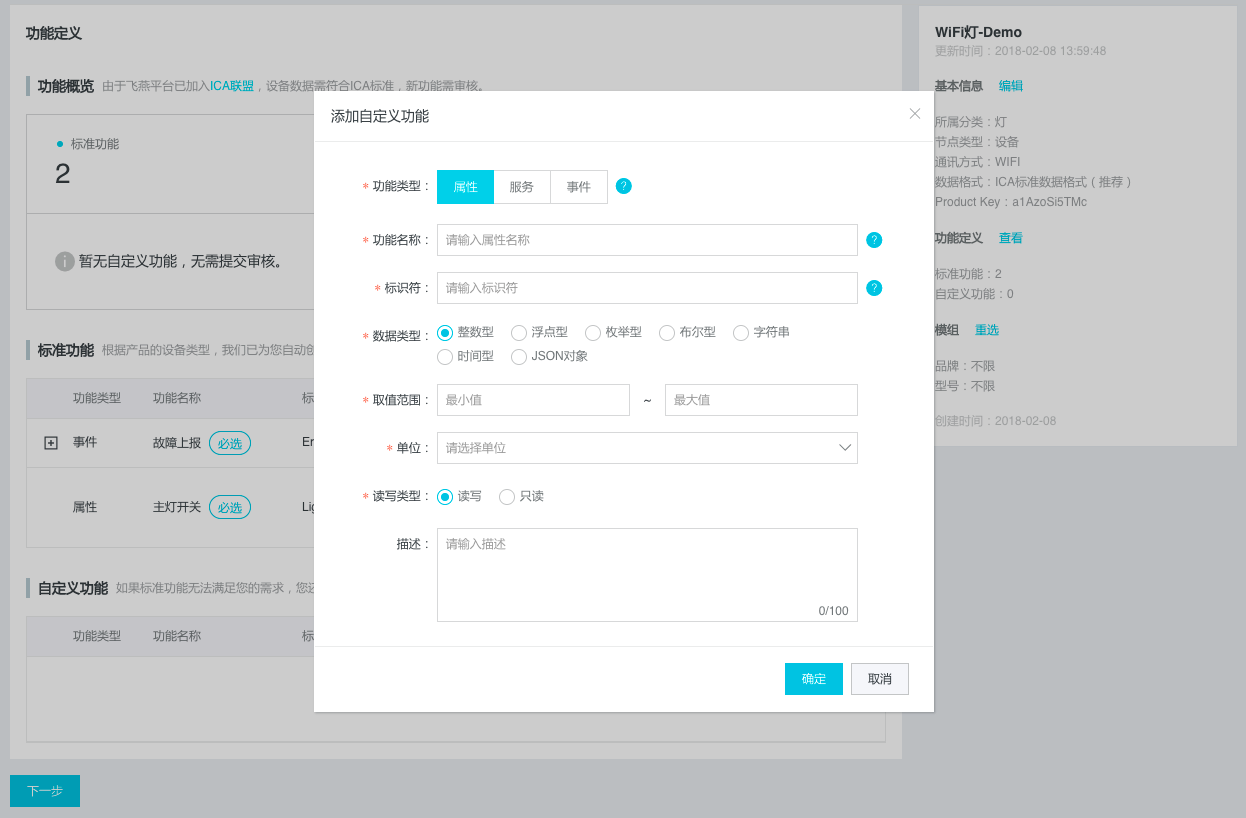The width and height of the screenshot is (1246, 818).
Task: Open the 单位 unit dropdown
Action: pyautogui.click(x=646, y=448)
